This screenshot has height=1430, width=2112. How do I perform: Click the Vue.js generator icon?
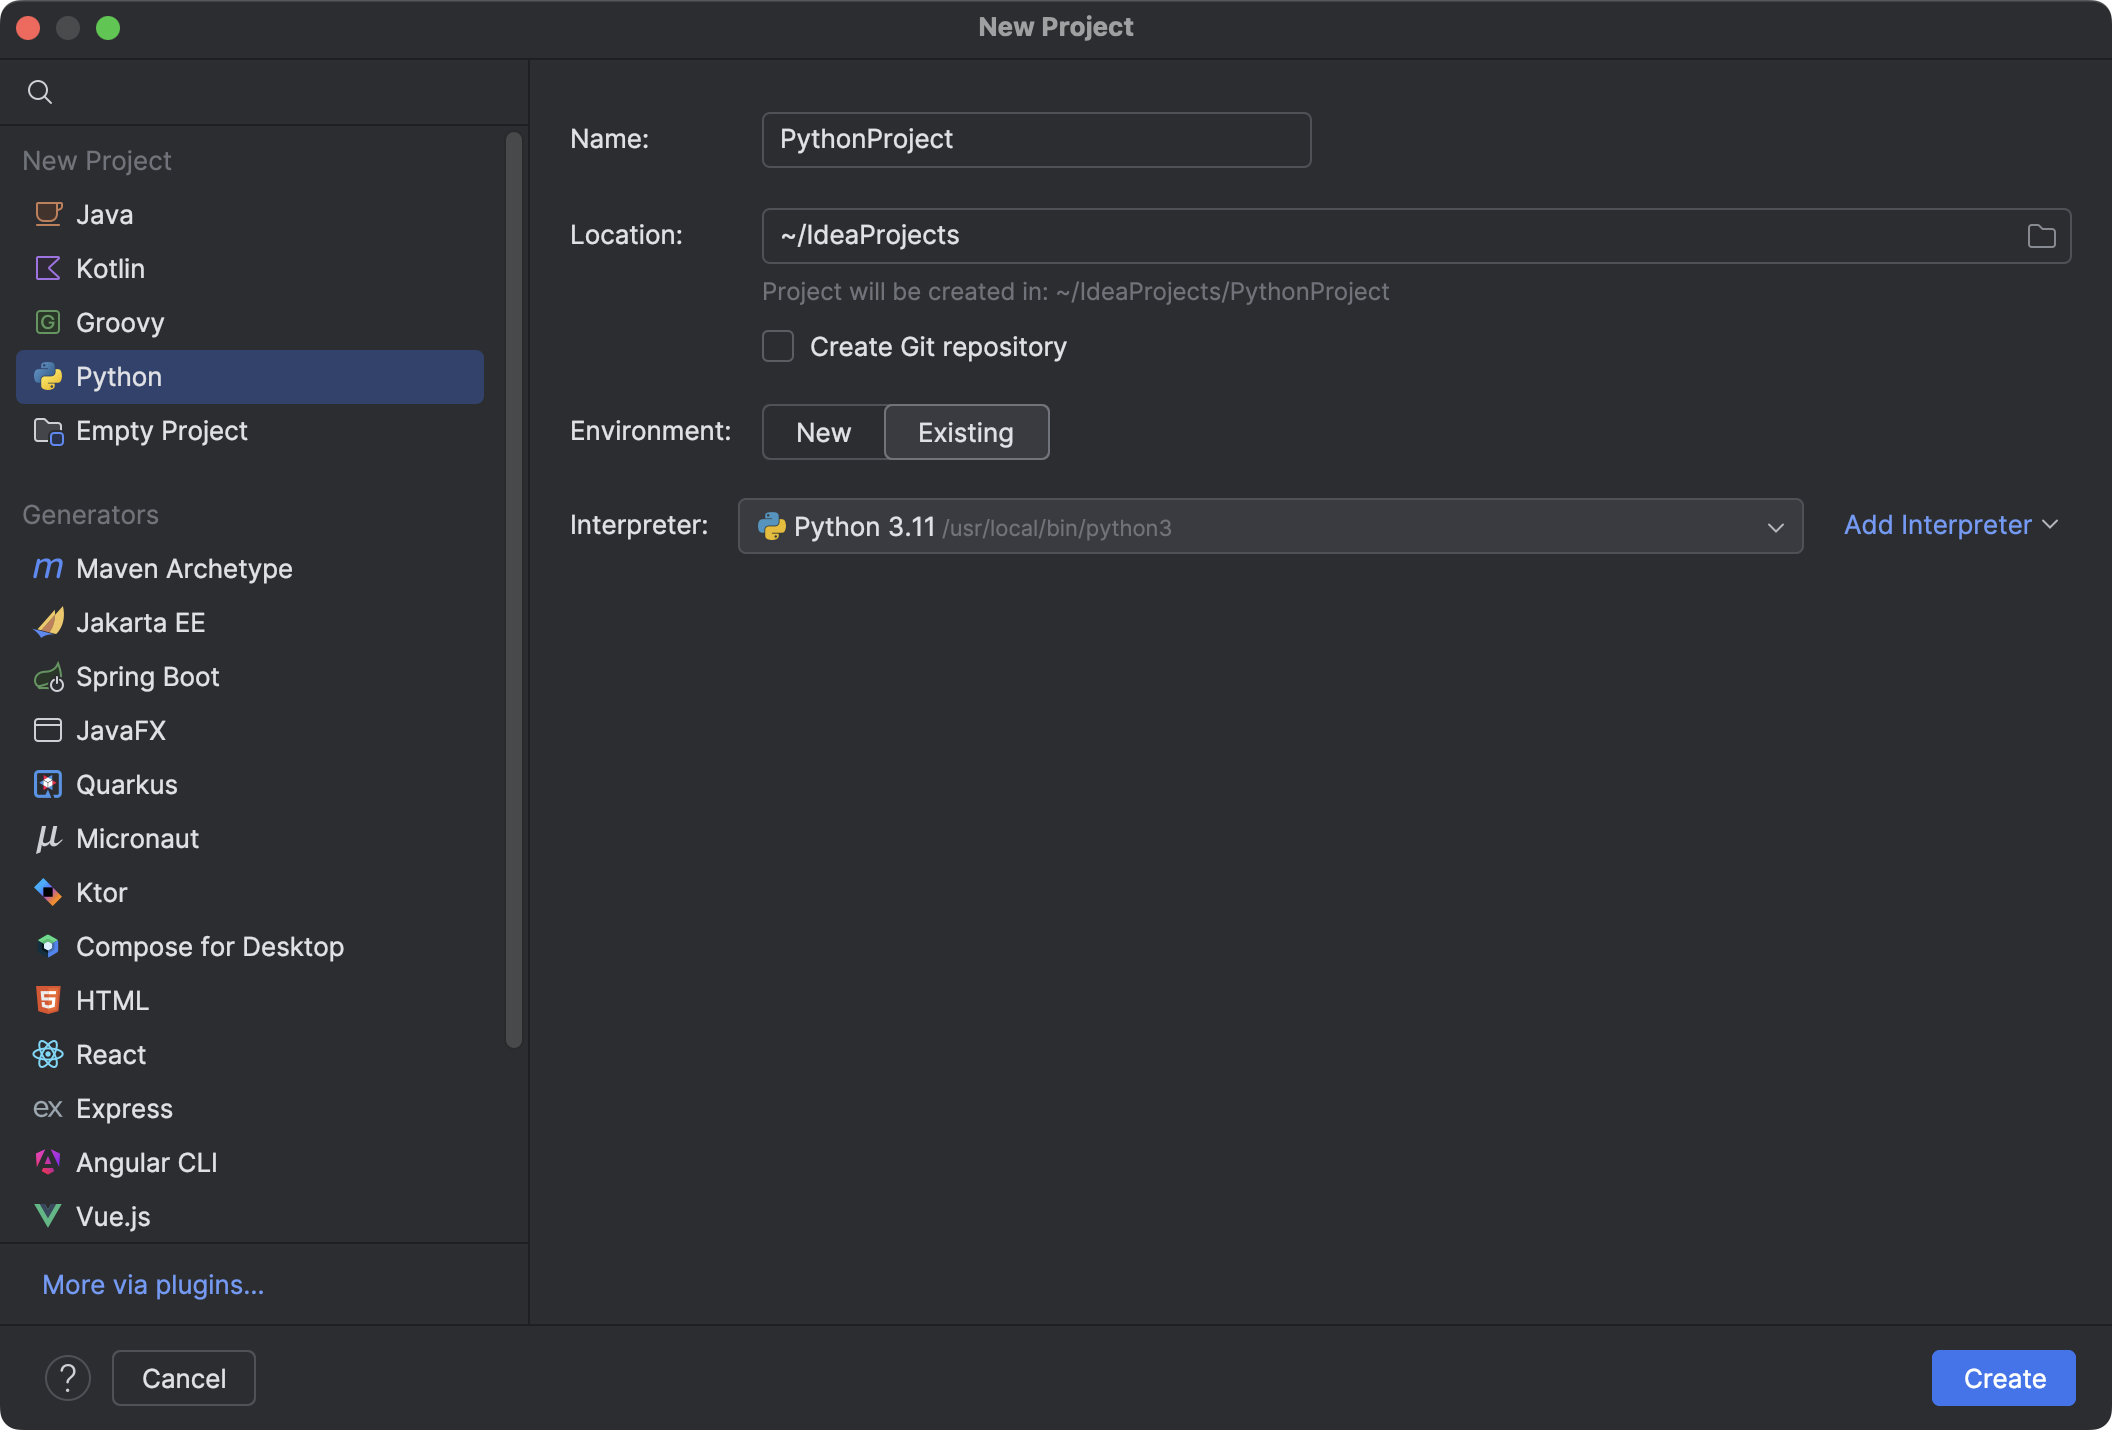(x=47, y=1216)
